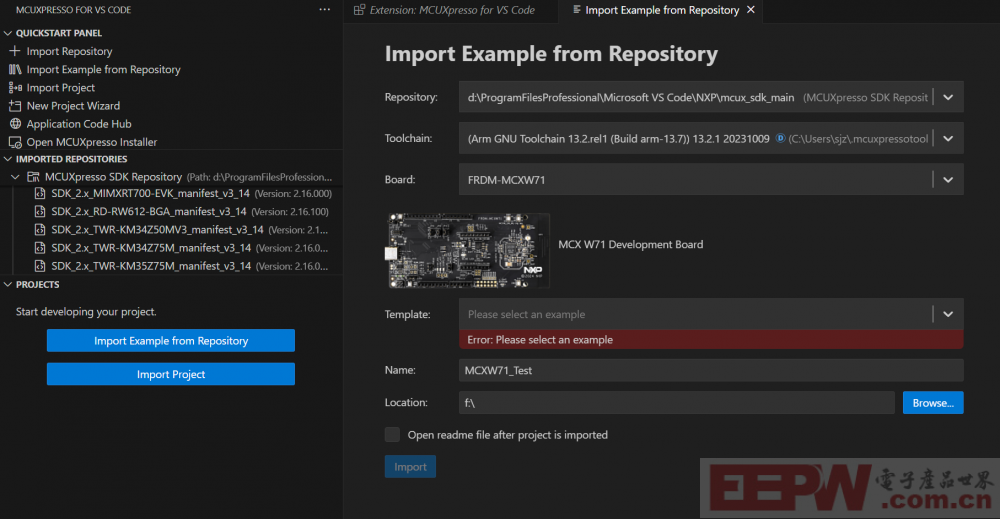1000x519 pixels.
Task: Open the Repository dropdown arrow
Action: [x=948, y=98]
